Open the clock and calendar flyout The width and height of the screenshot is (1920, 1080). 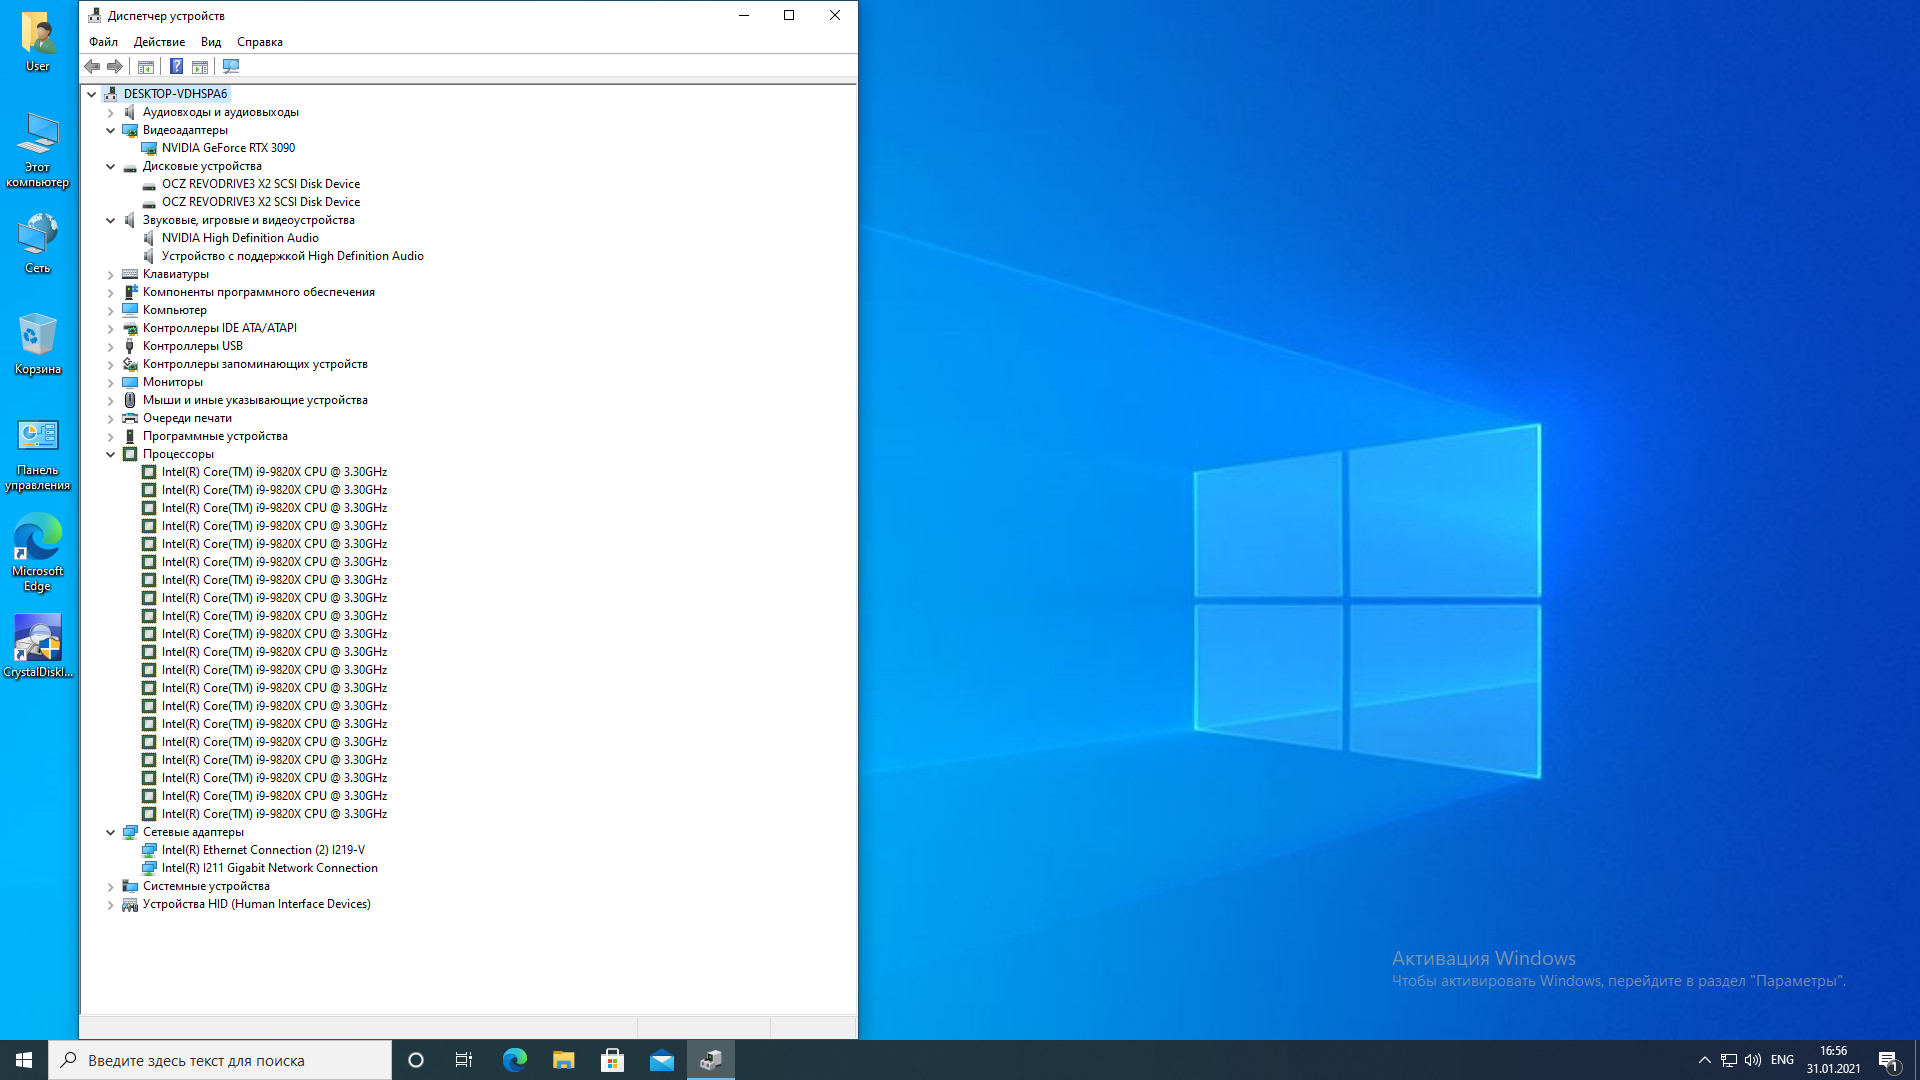click(x=1833, y=1060)
